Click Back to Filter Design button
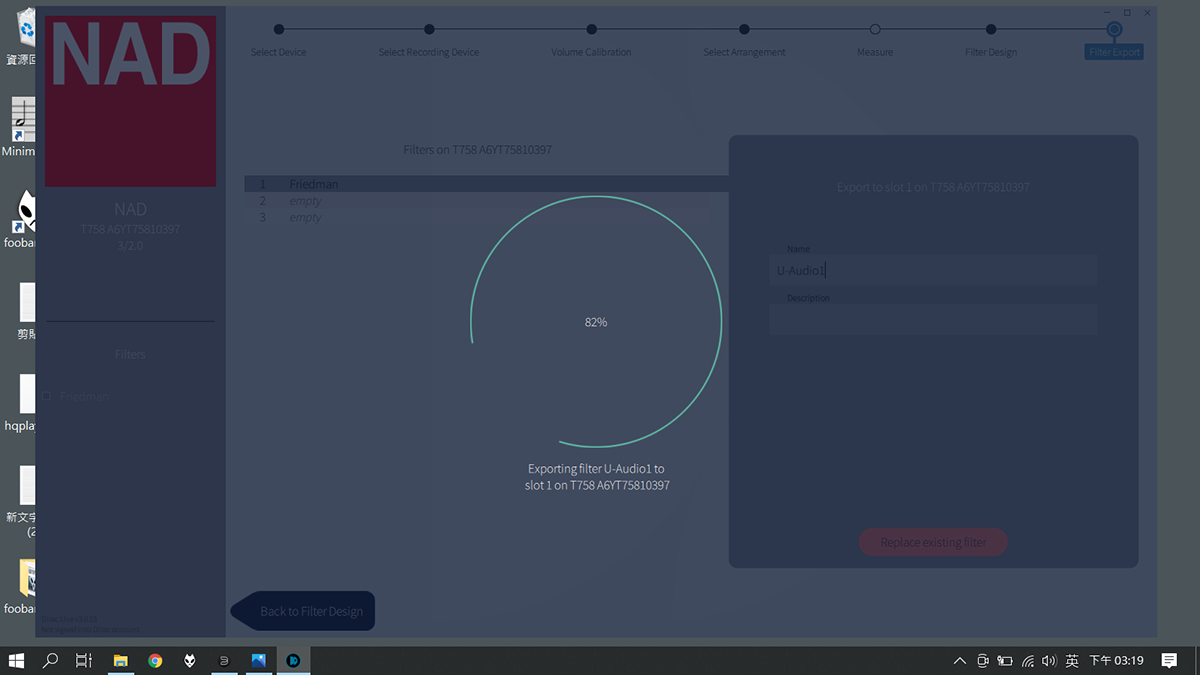Screen dimensions: 1200x675 click(x=303, y=611)
